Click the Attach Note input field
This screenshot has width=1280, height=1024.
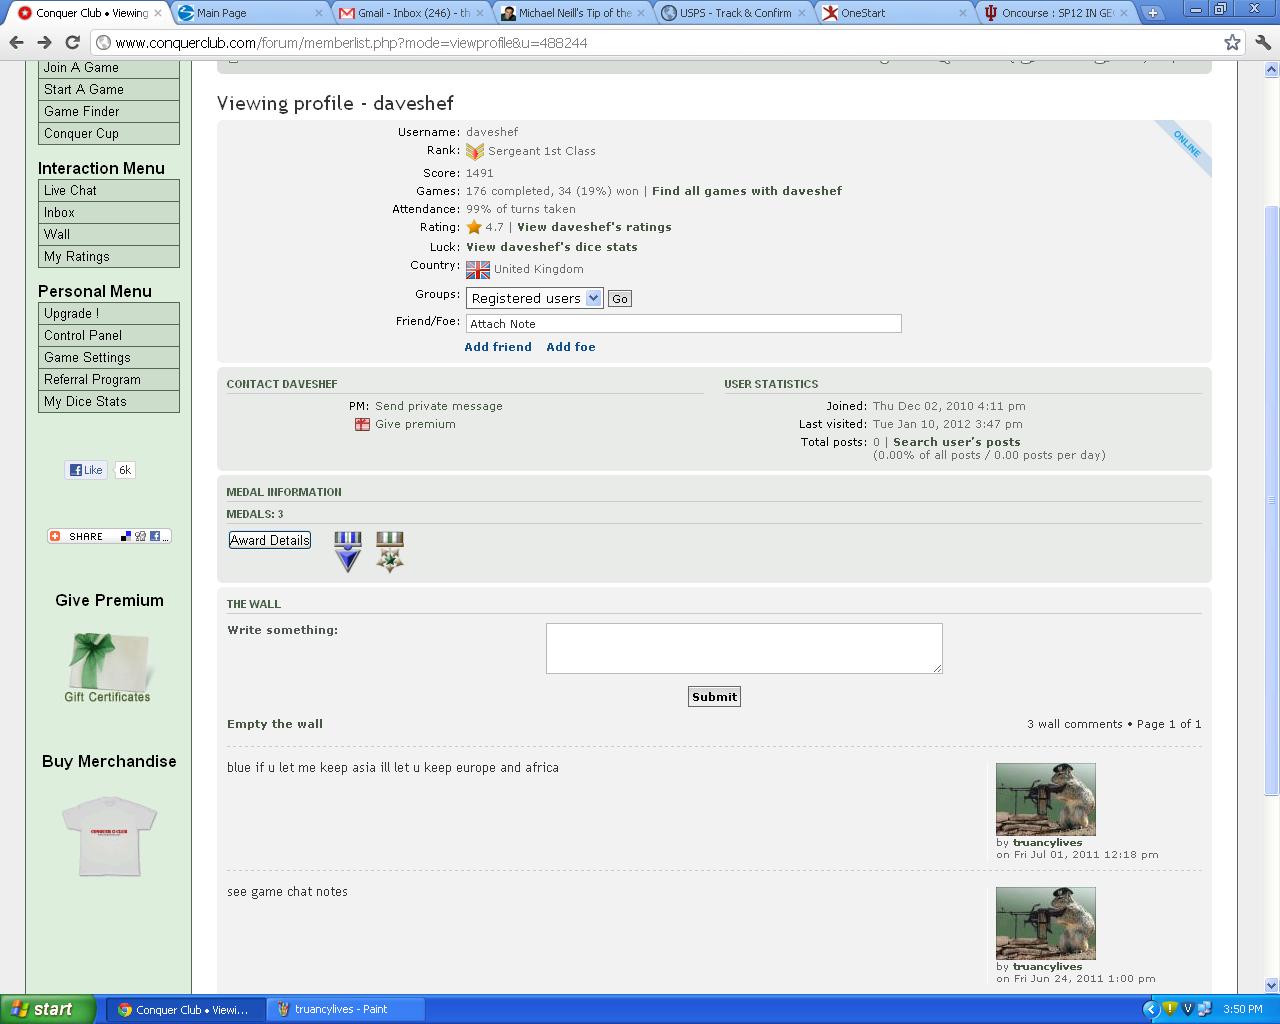pos(683,324)
